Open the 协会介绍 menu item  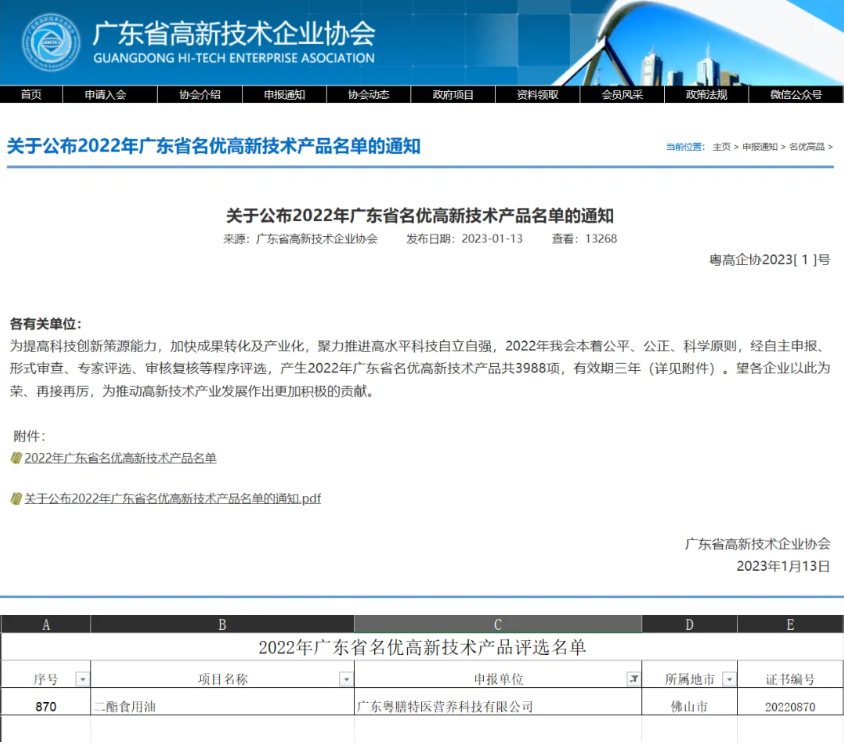(200, 95)
